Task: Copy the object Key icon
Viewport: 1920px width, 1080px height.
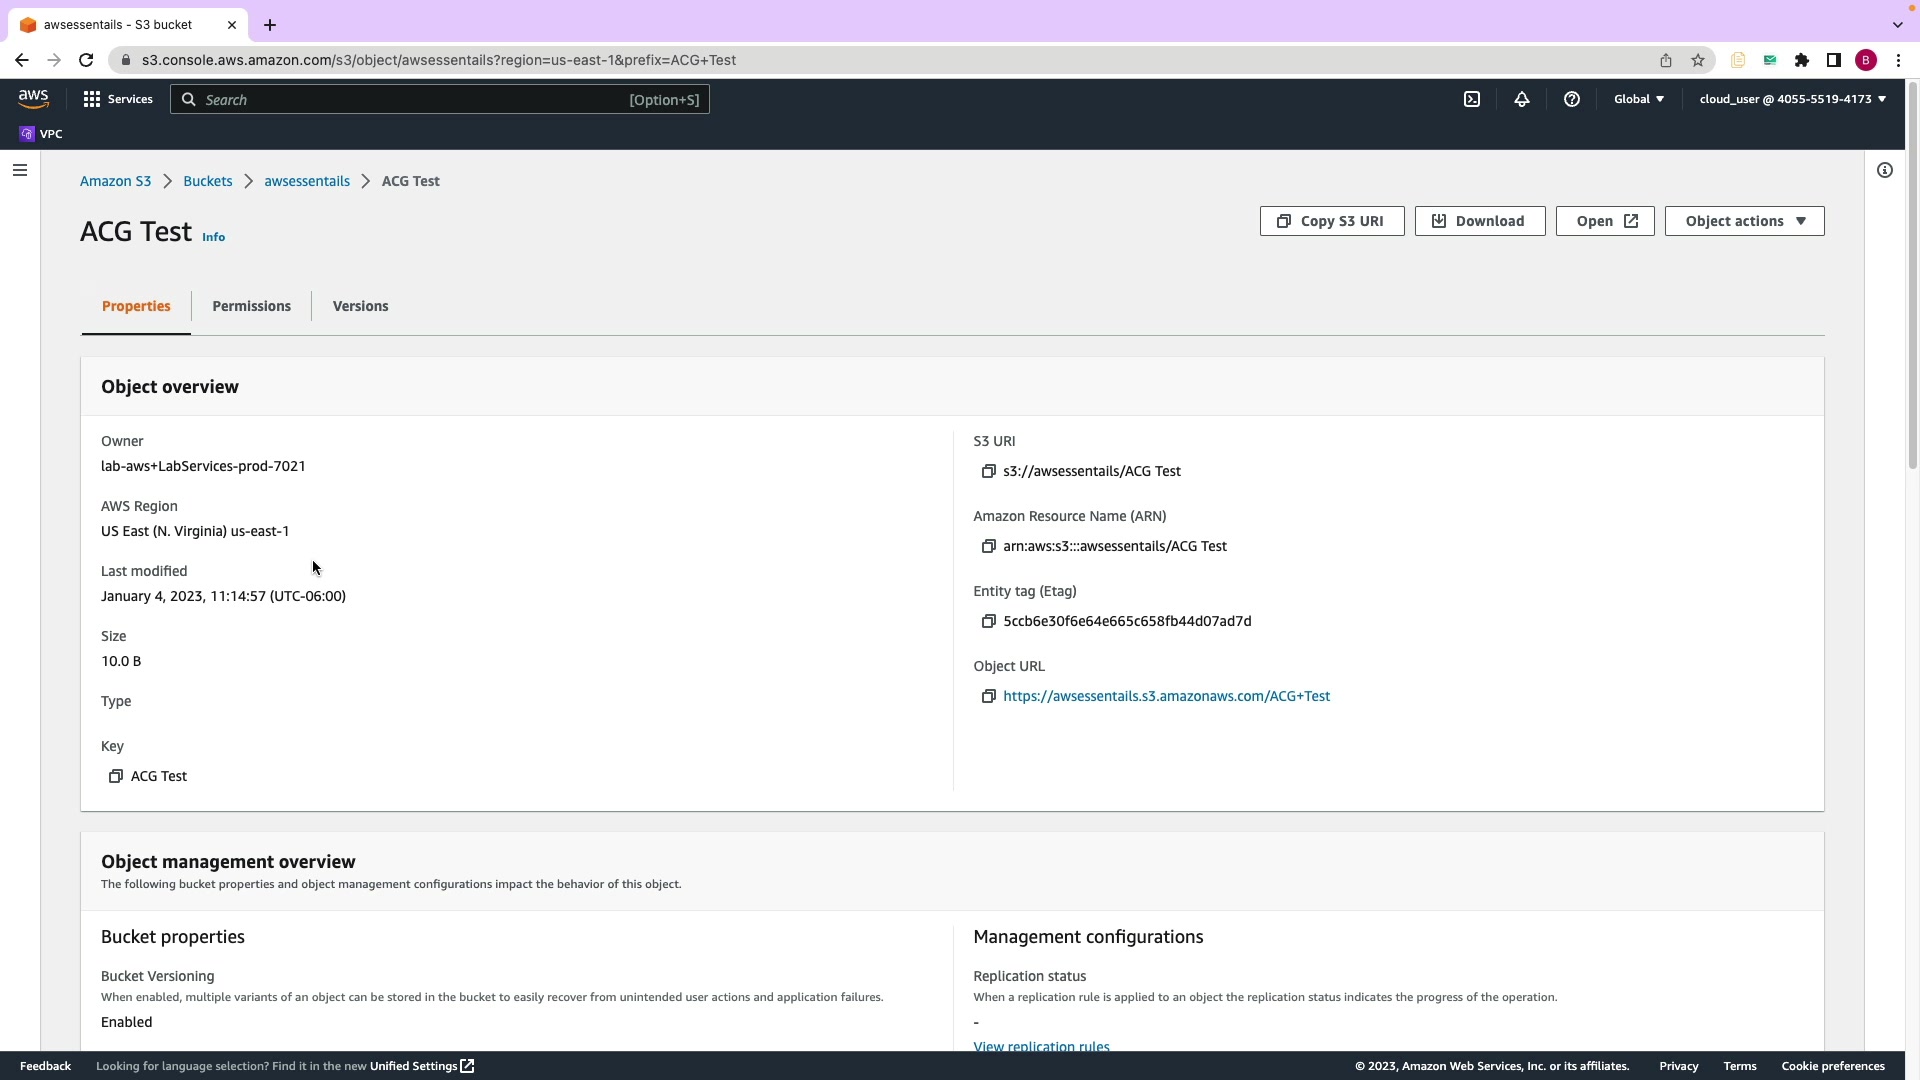Action: pos(116,776)
